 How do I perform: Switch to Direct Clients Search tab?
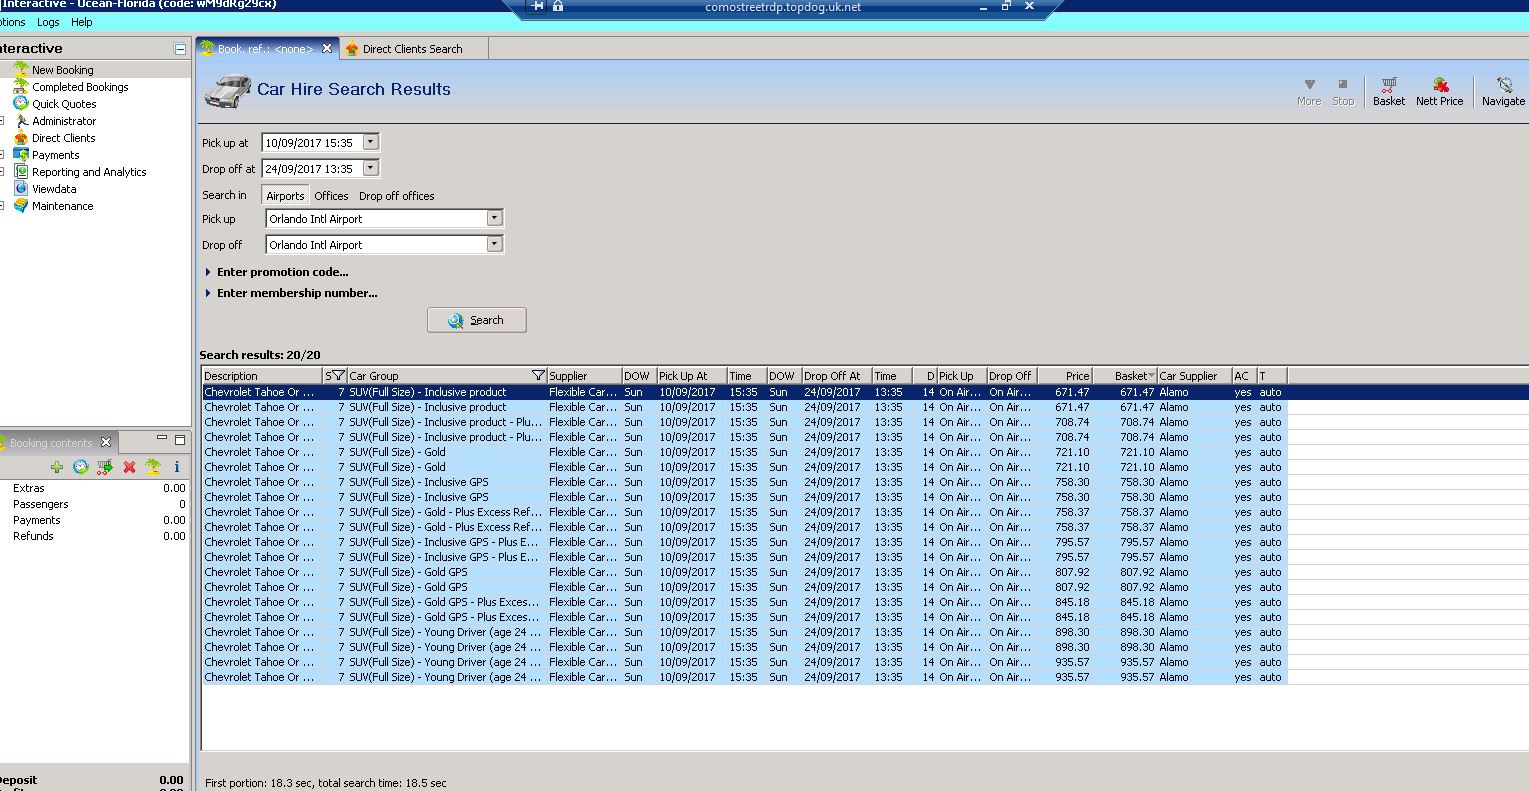click(x=412, y=49)
